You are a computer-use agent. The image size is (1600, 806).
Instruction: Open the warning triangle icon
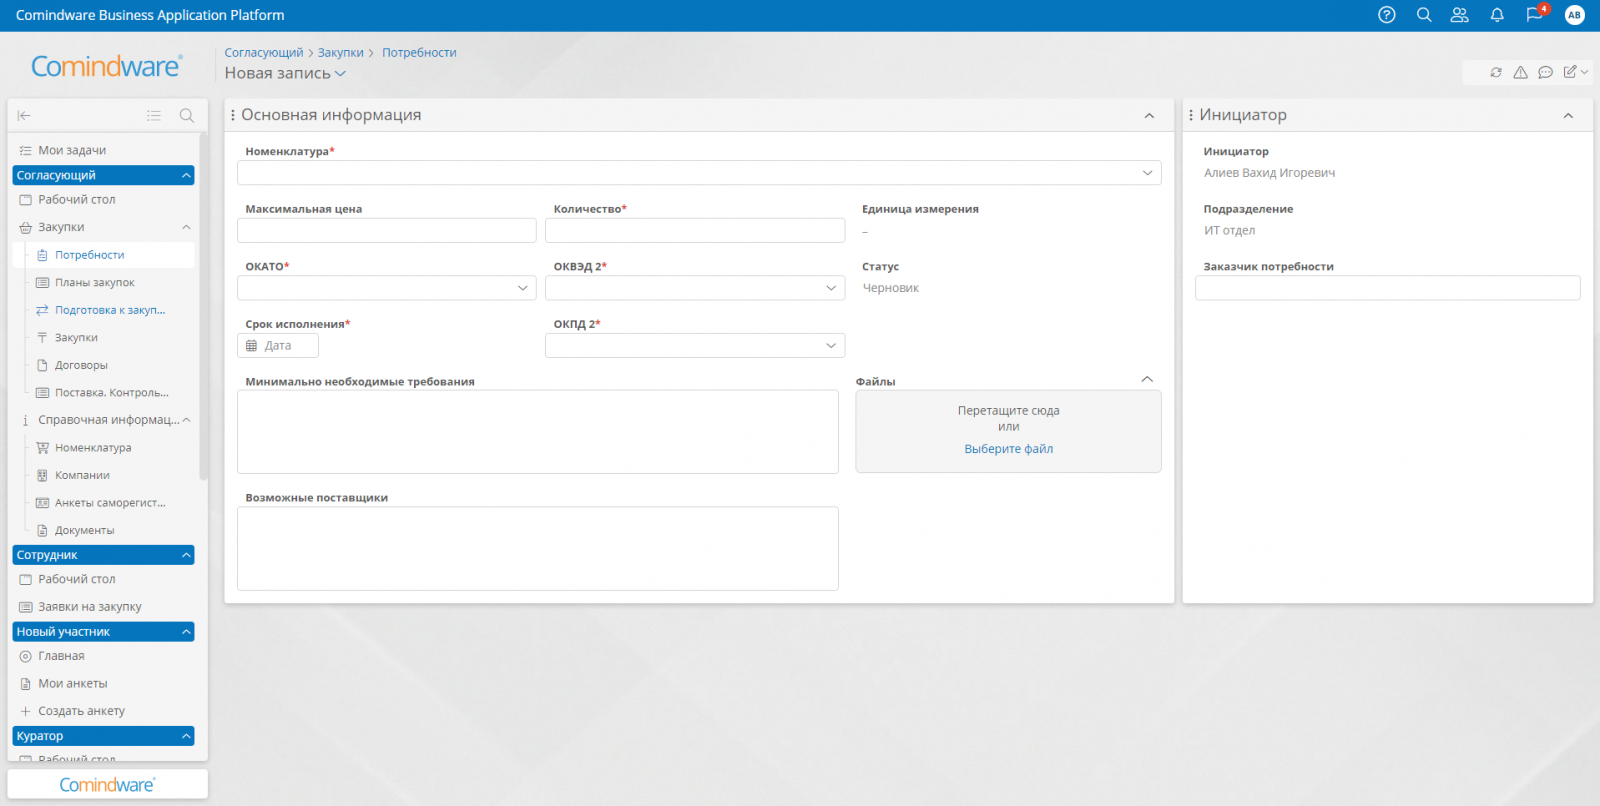click(x=1520, y=72)
